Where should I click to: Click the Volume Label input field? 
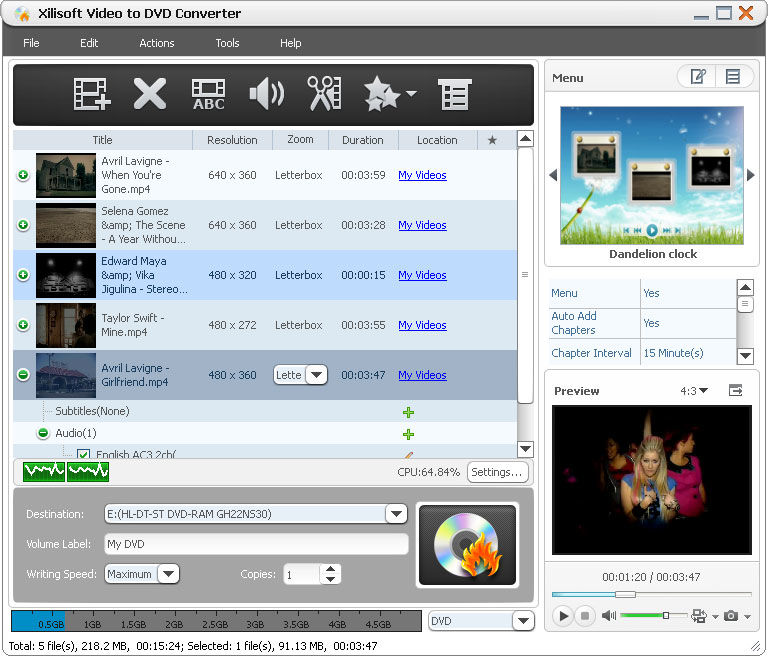point(256,544)
